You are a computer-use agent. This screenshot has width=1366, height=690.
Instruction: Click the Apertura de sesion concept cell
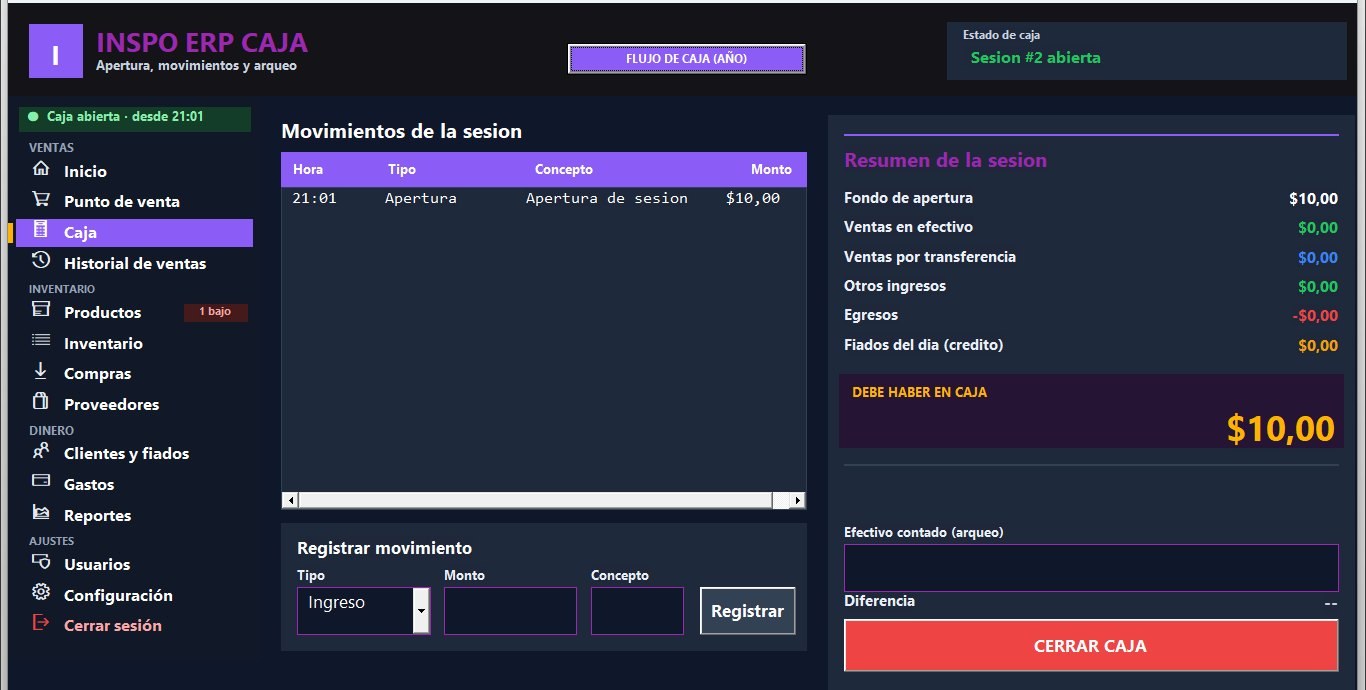pyautogui.click(x=607, y=198)
